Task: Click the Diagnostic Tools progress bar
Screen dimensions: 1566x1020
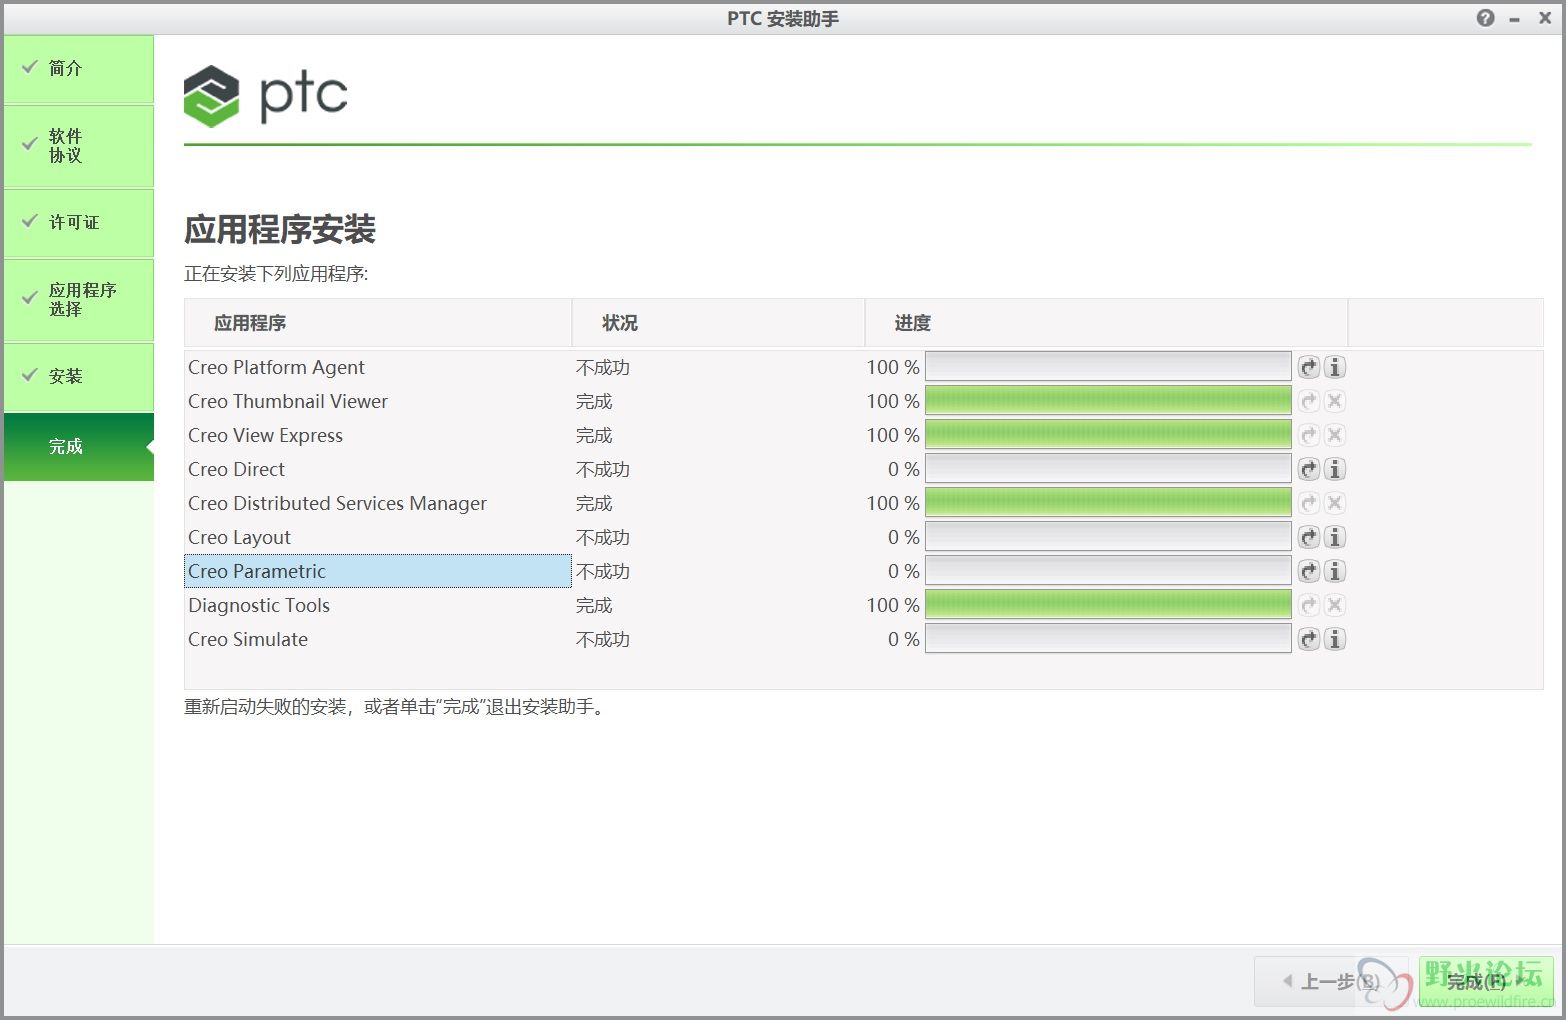Action: click(x=1108, y=605)
